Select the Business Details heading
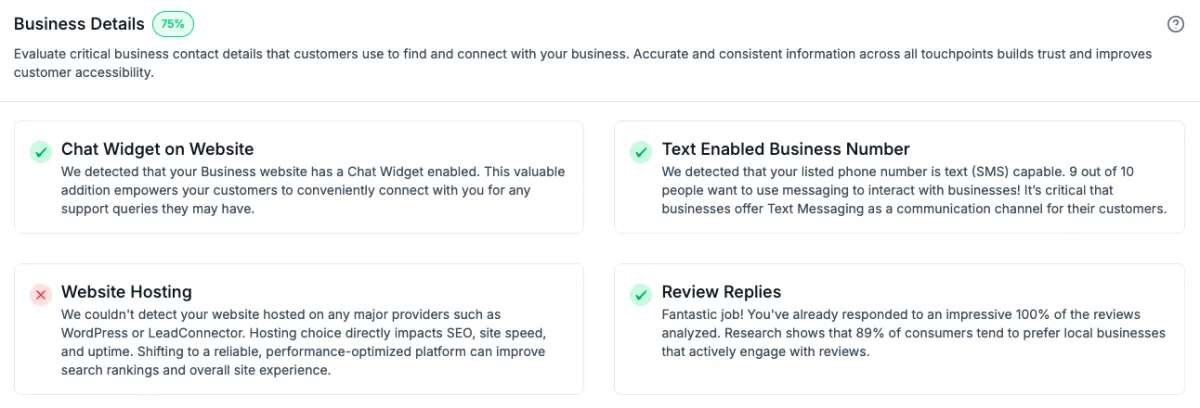The height and width of the screenshot is (408, 1200). pos(79,24)
